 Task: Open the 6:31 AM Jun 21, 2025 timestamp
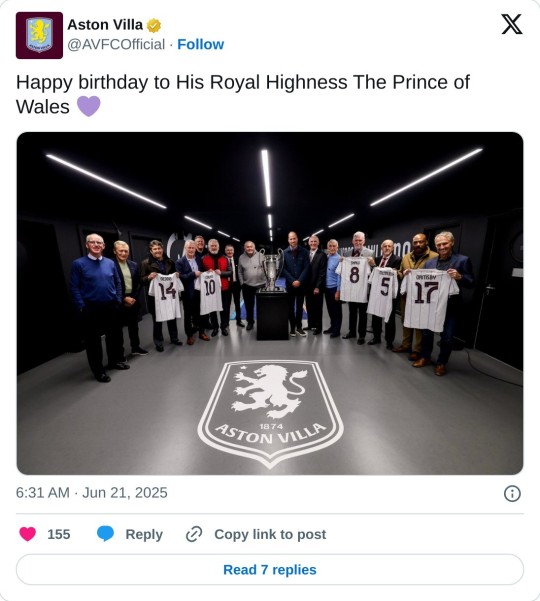tap(92, 493)
